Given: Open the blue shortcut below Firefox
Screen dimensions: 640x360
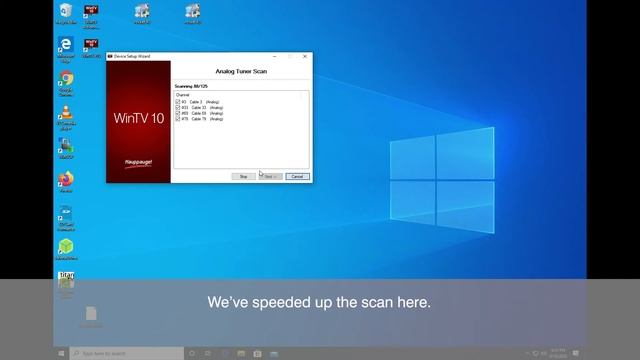Looking at the screenshot, I should point(66,218).
